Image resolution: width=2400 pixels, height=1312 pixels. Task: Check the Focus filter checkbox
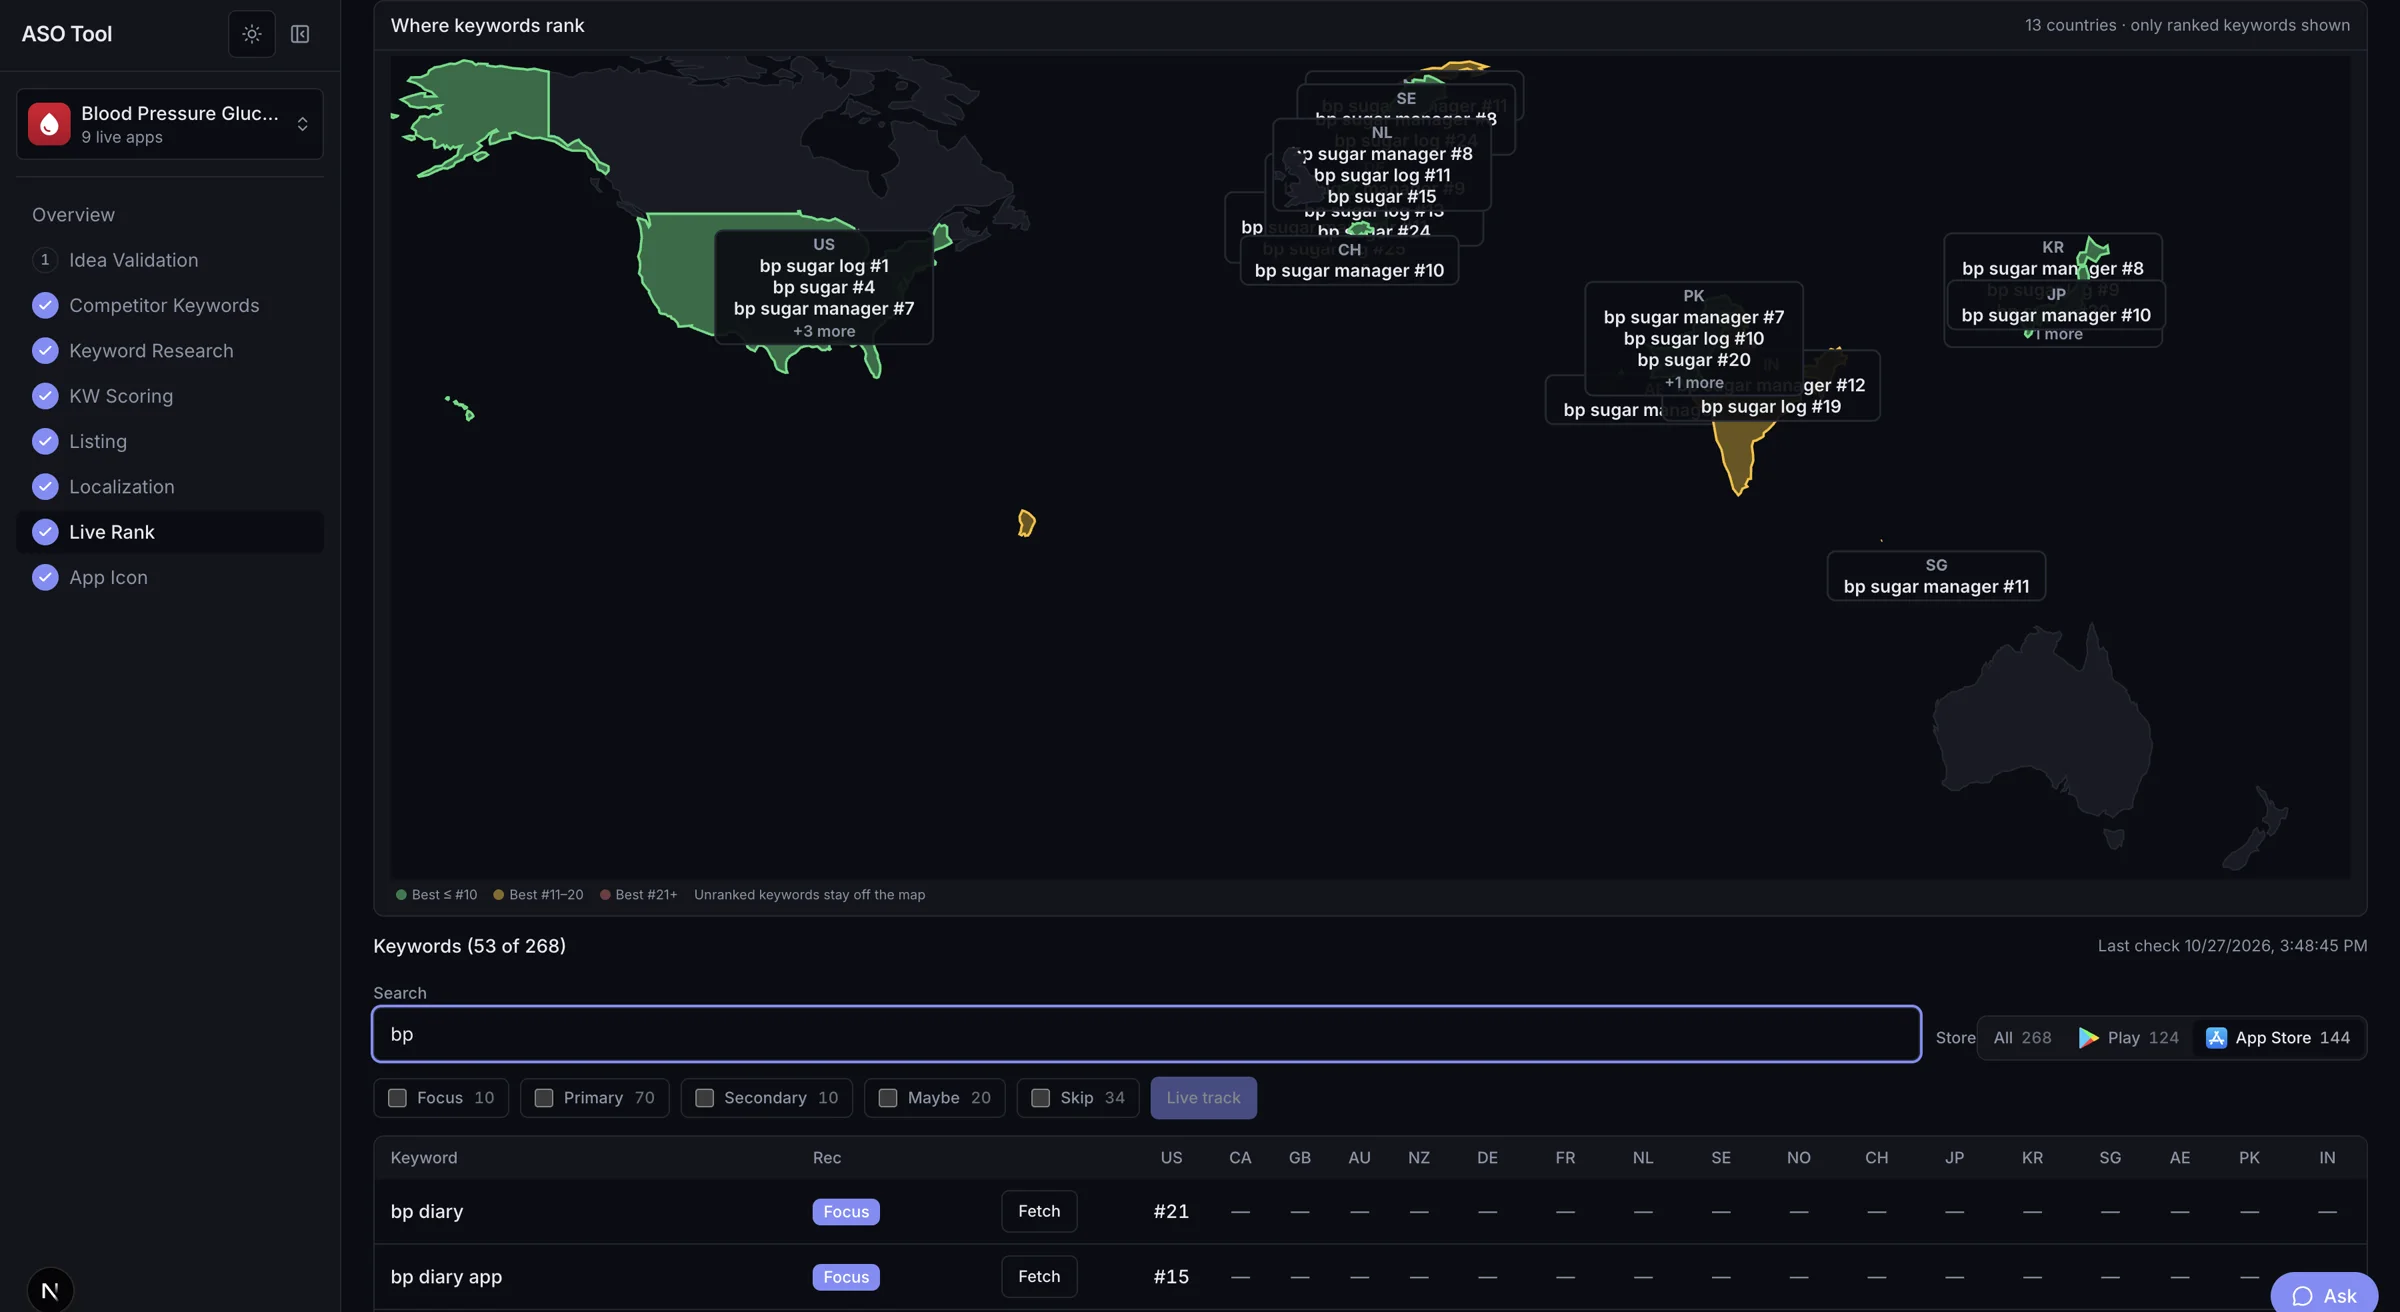click(x=397, y=1098)
